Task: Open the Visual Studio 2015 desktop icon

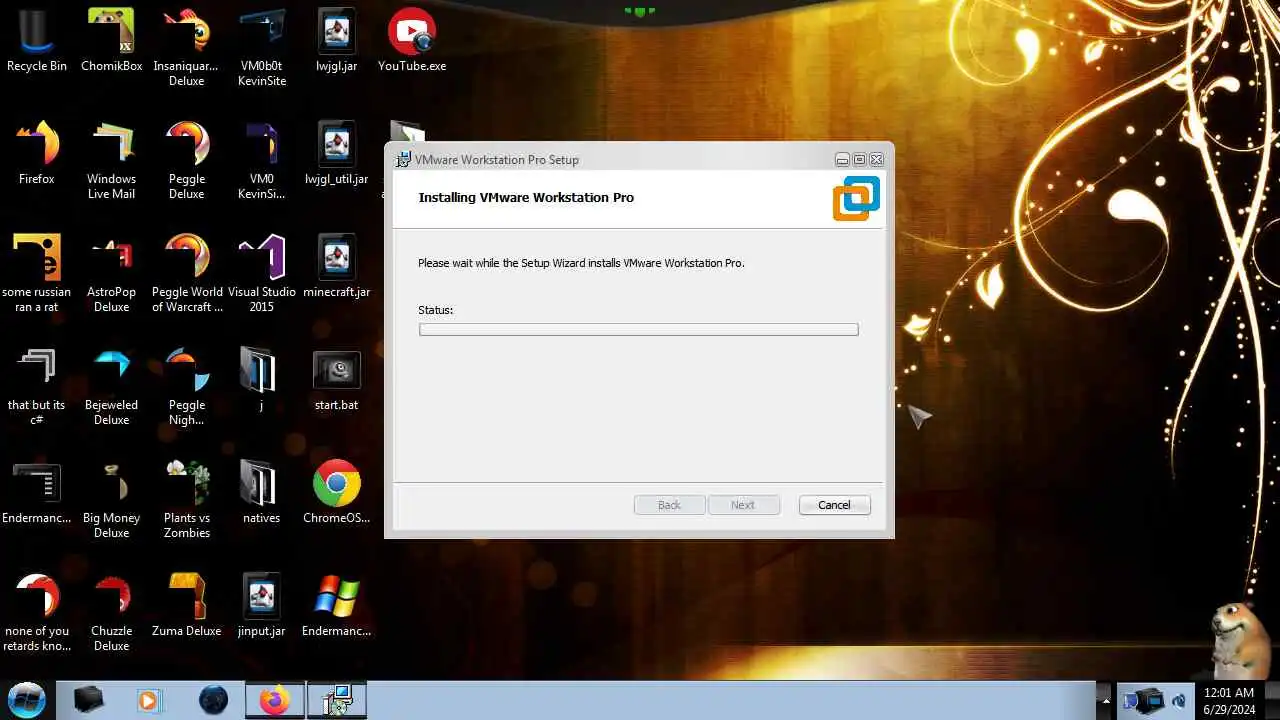Action: [x=261, y=273]
